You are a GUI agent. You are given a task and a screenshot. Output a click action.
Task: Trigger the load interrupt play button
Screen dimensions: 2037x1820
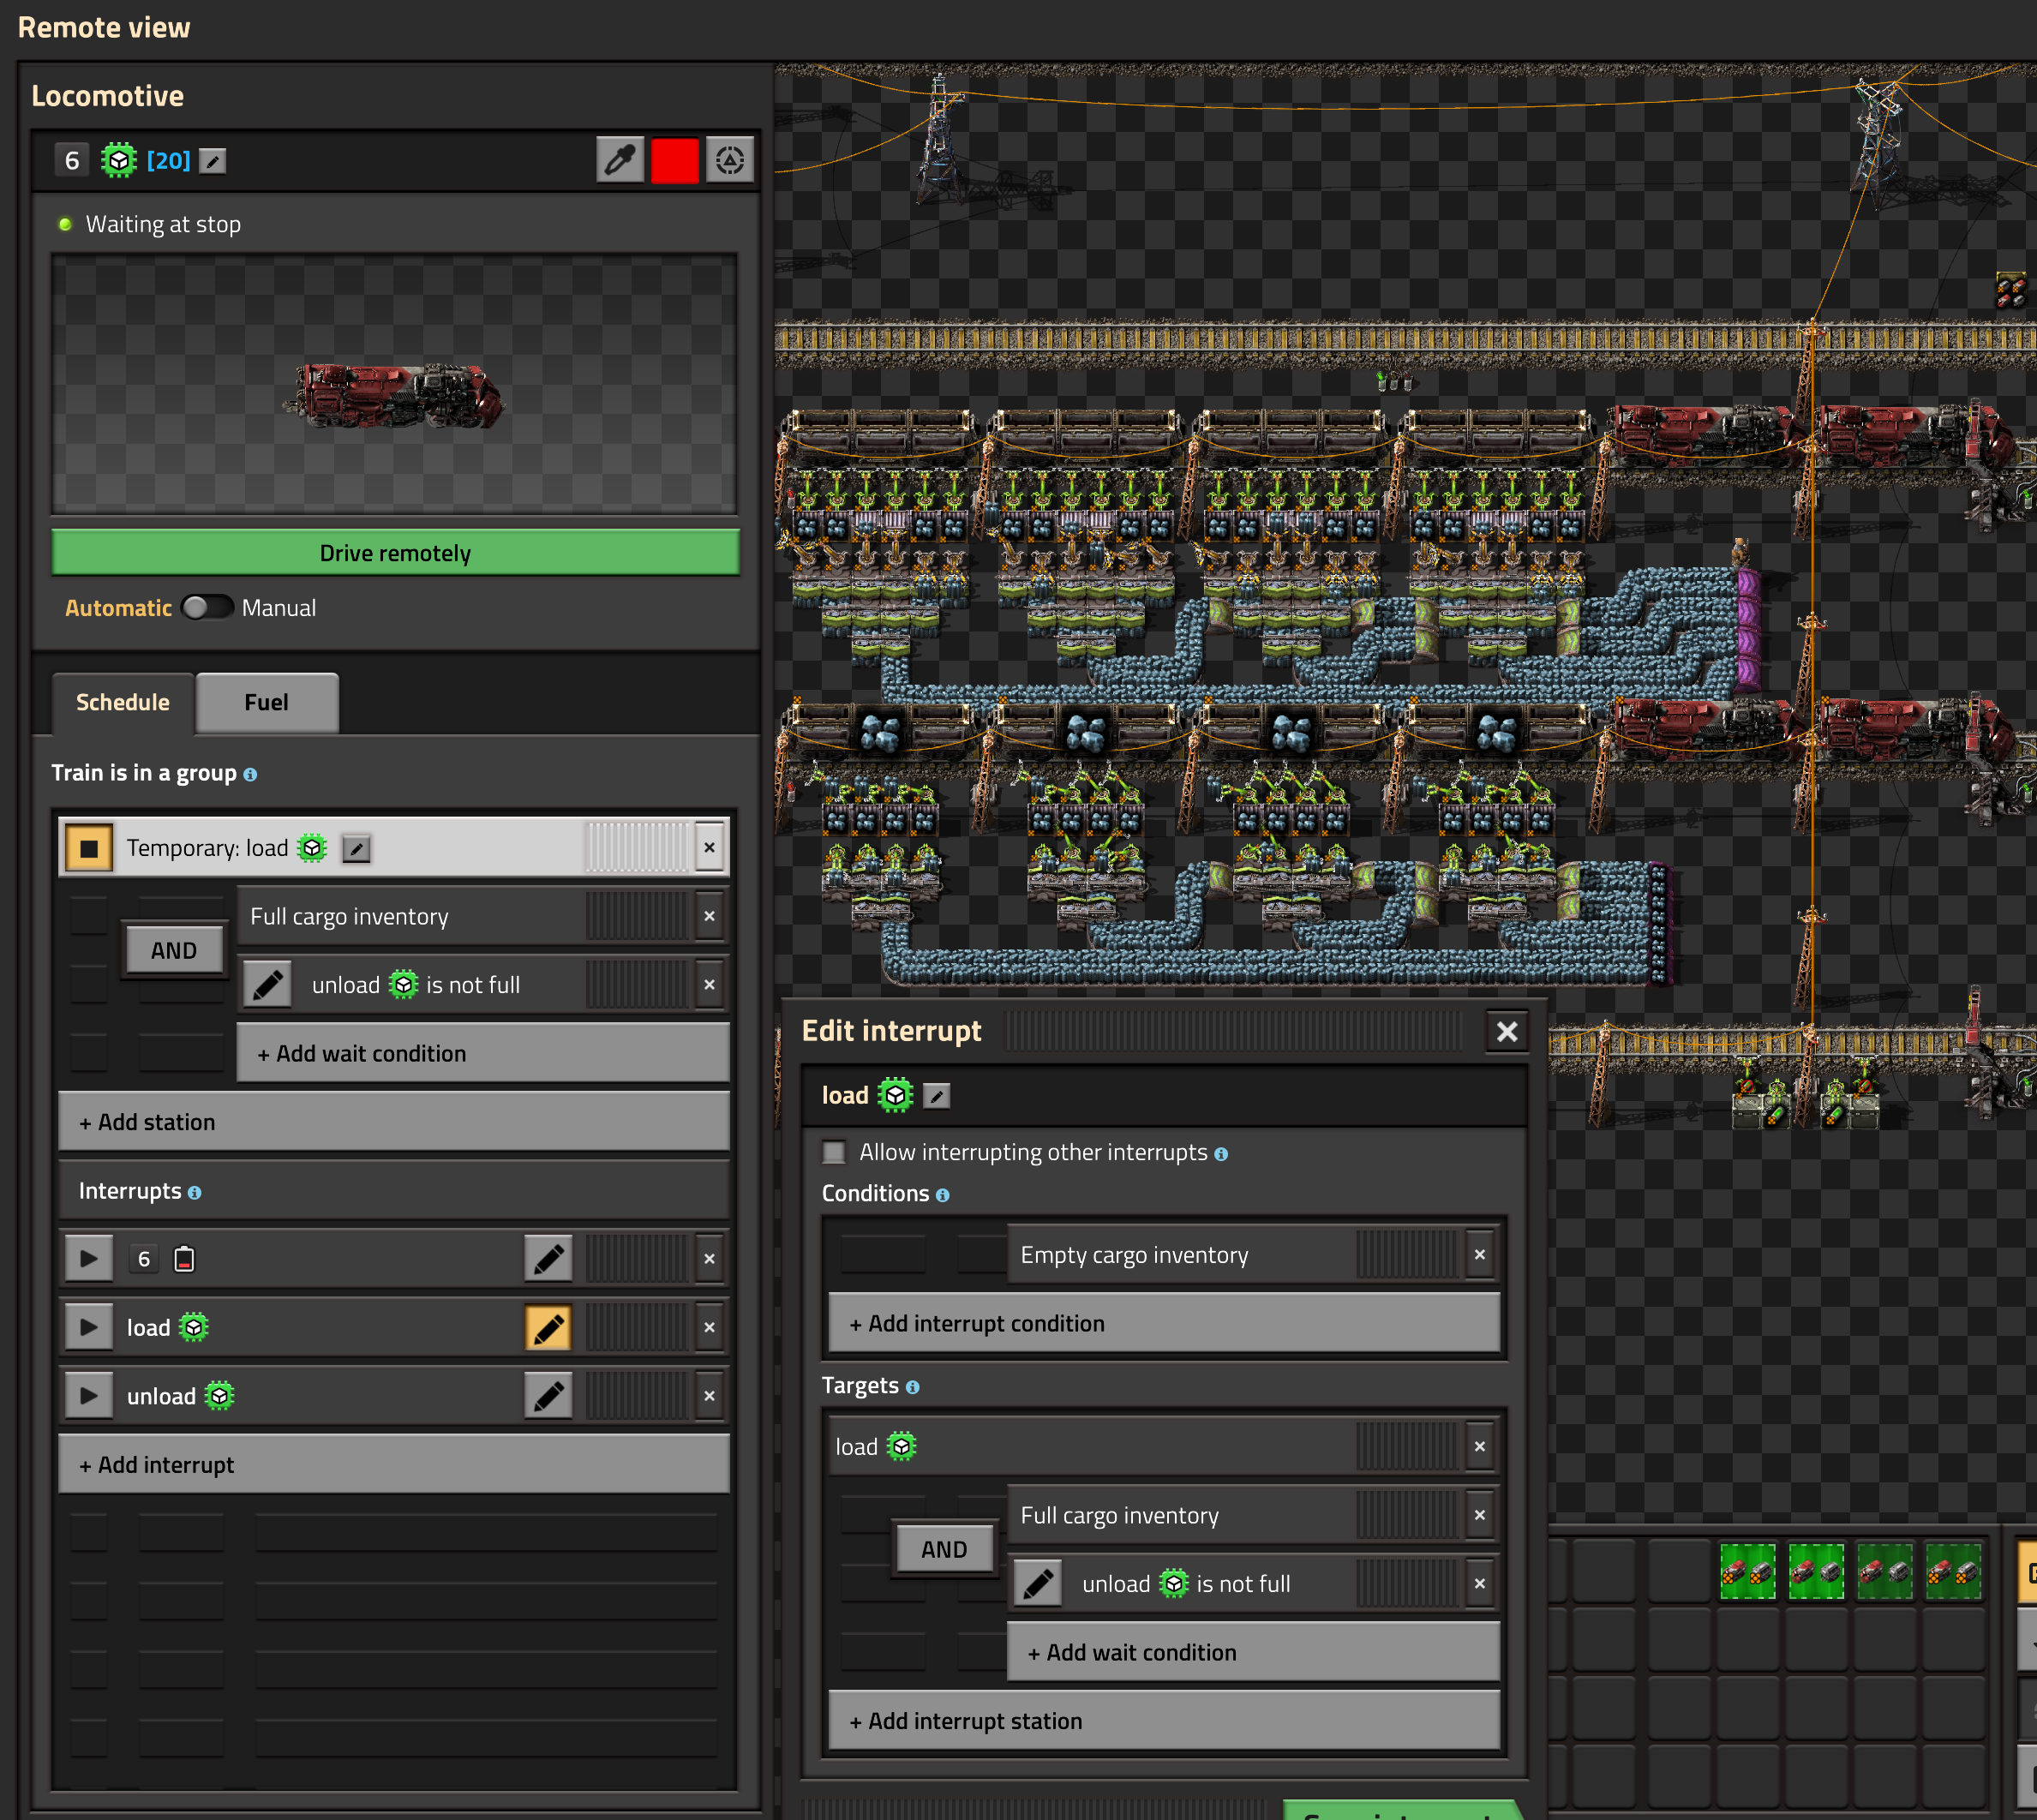pyautogui.click(x=89, y=1328)
